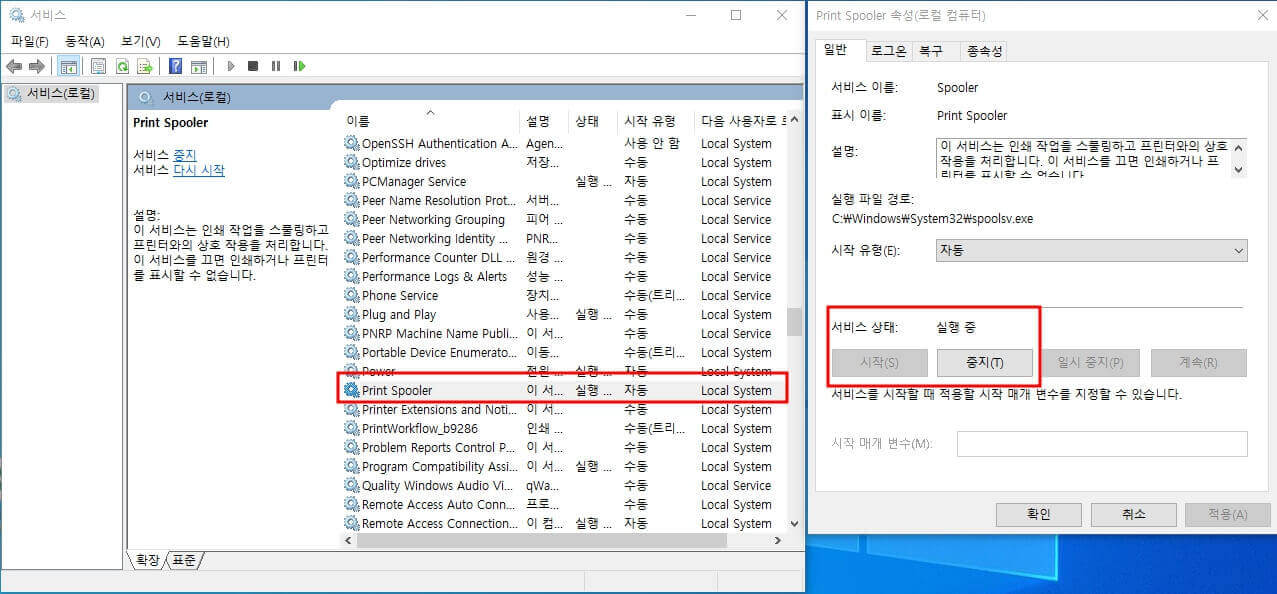Open help with the blue question mark icon
Image resolution: width=1277 pixels, height=594 pixels.
(176, 66)
